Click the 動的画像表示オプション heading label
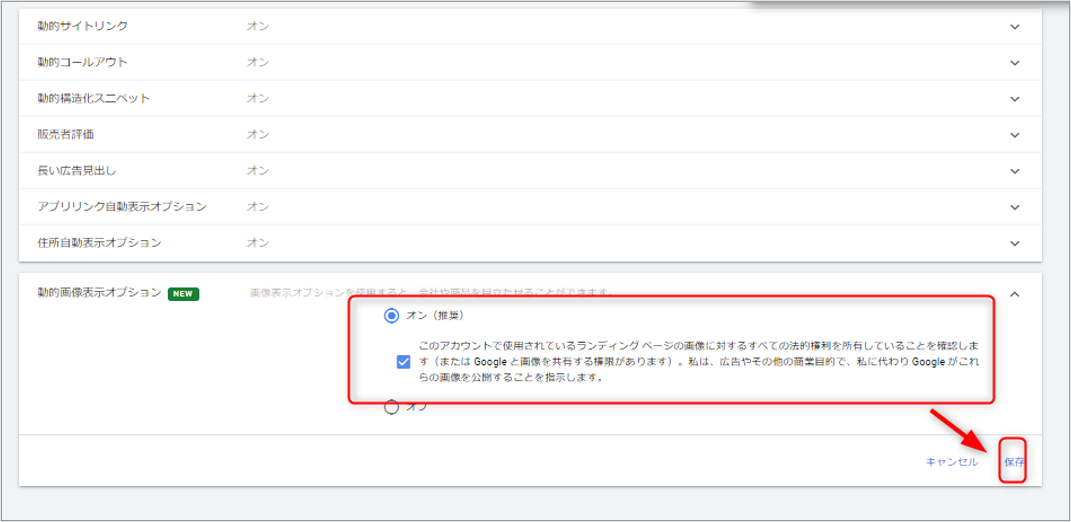The image size is (1071, 522). coord(98,293)
